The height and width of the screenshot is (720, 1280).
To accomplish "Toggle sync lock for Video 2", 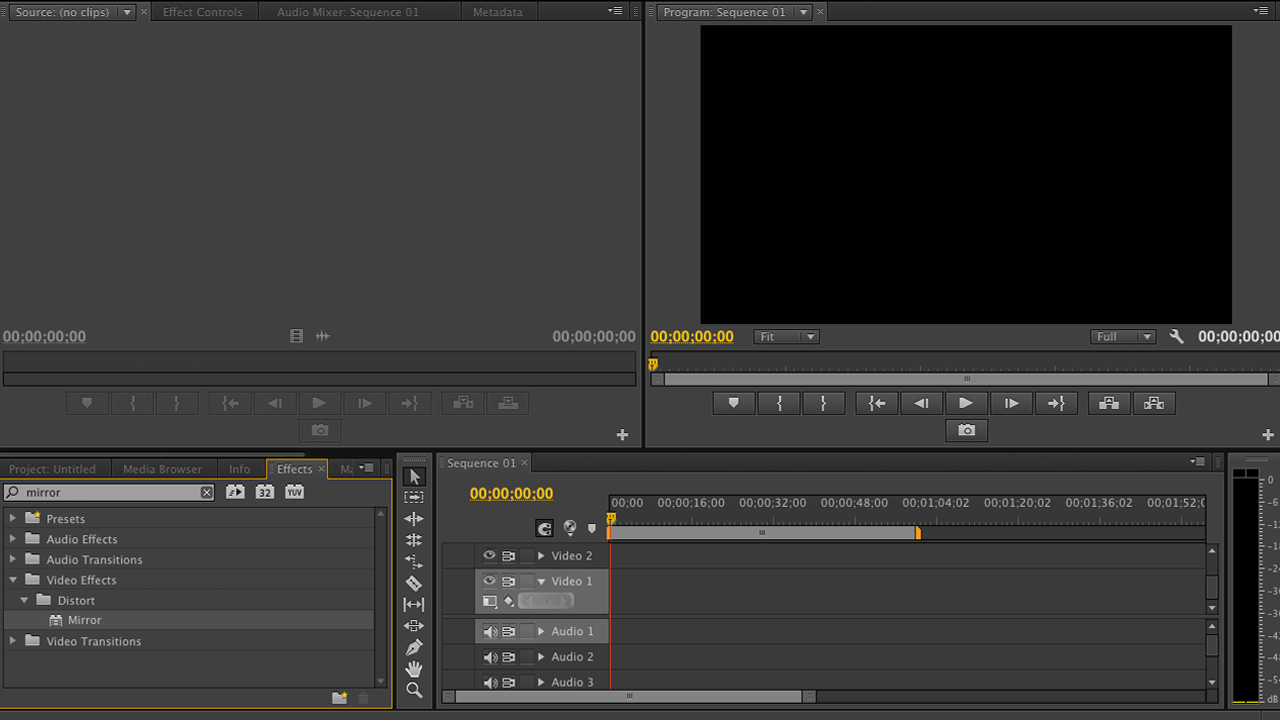I will click(508, 556).
